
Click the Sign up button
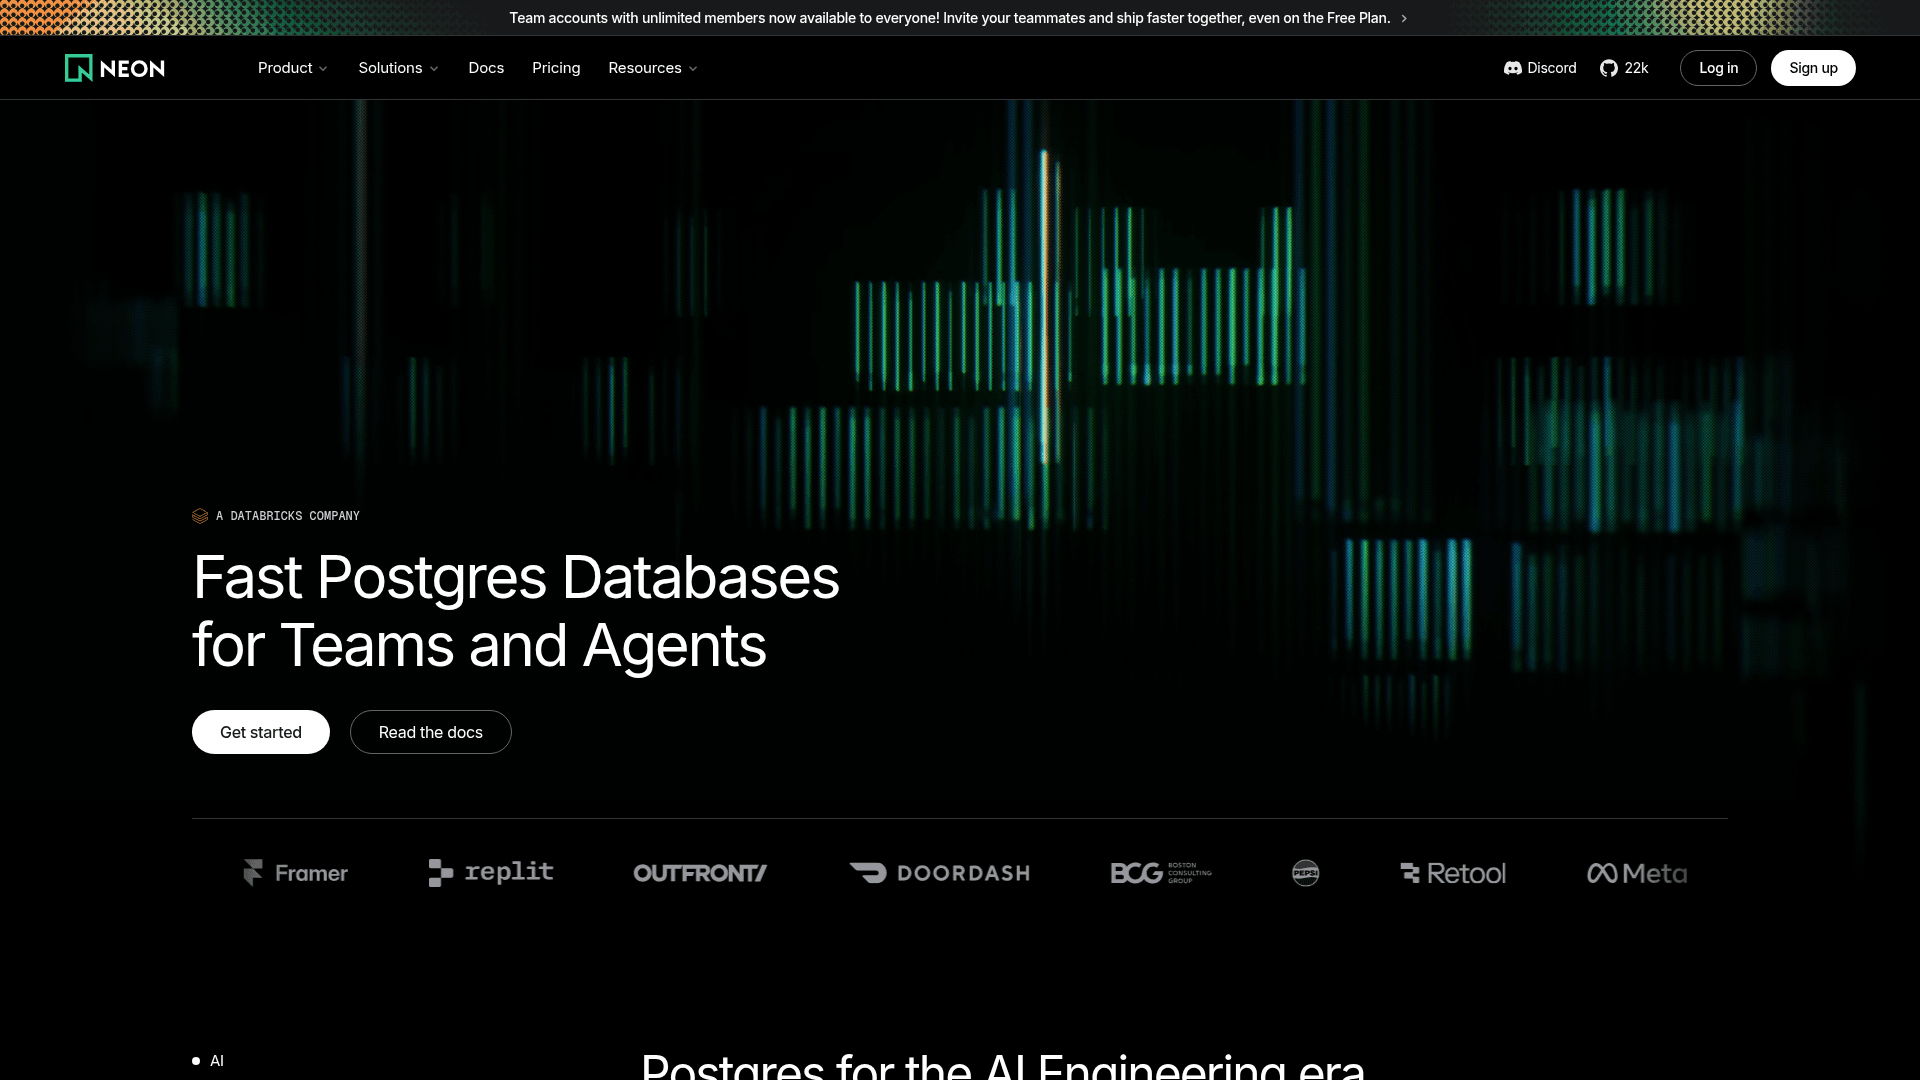(1813, 68)
